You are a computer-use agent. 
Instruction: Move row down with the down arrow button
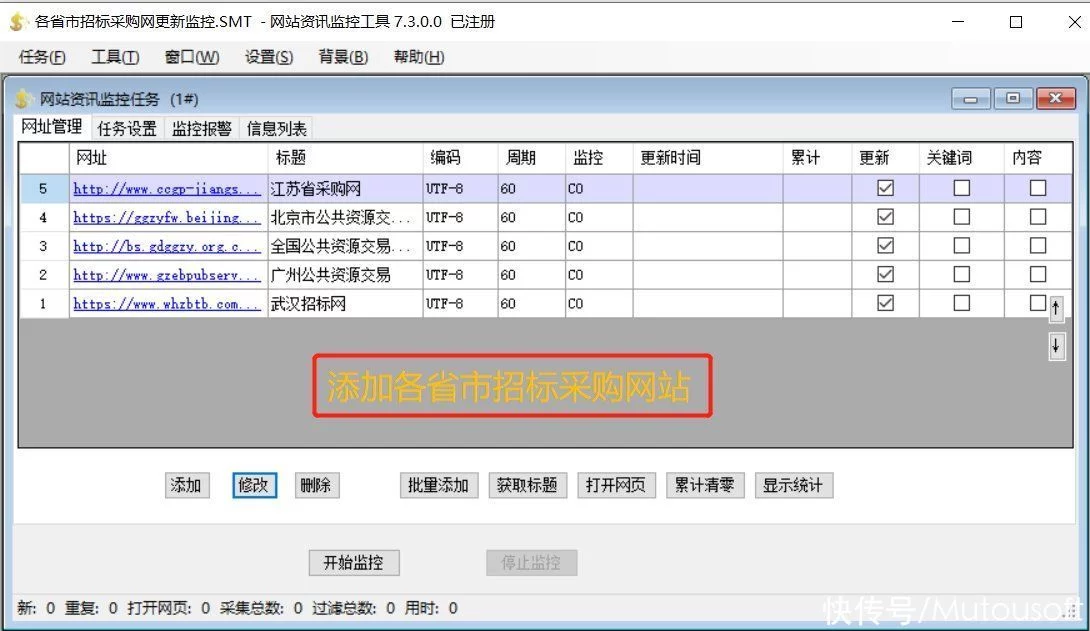tap(1055, 345)
